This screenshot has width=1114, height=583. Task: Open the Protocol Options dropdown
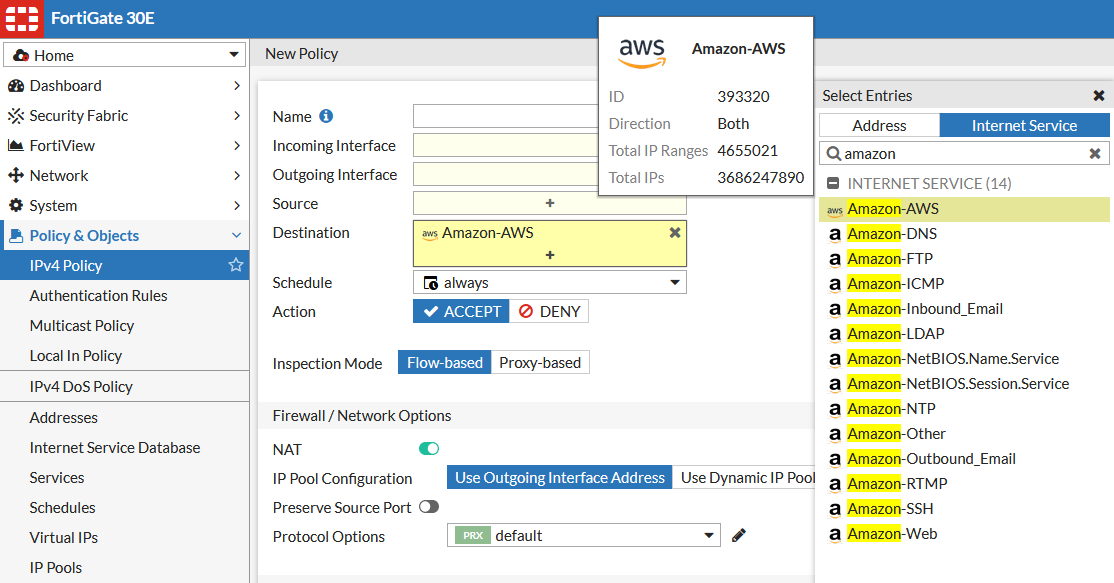[x=583, y=535]
